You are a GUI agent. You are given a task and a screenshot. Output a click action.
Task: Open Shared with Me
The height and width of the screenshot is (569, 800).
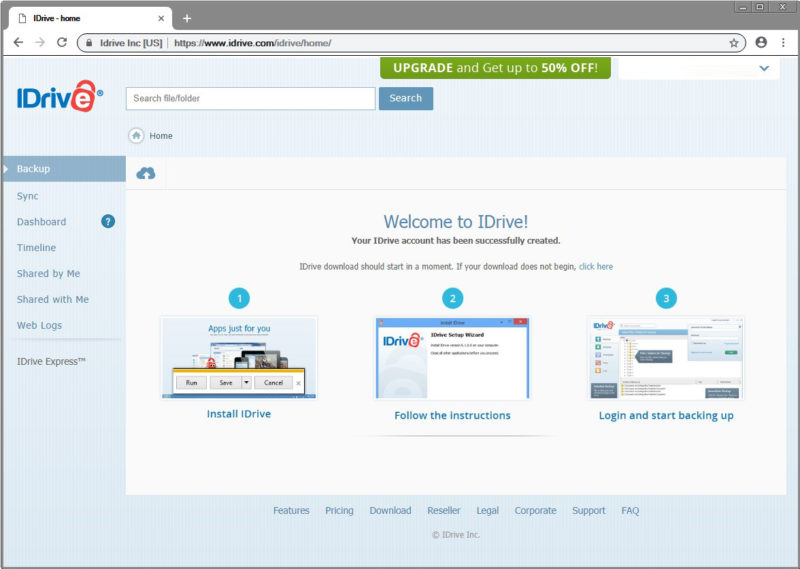tap(53, 300)
